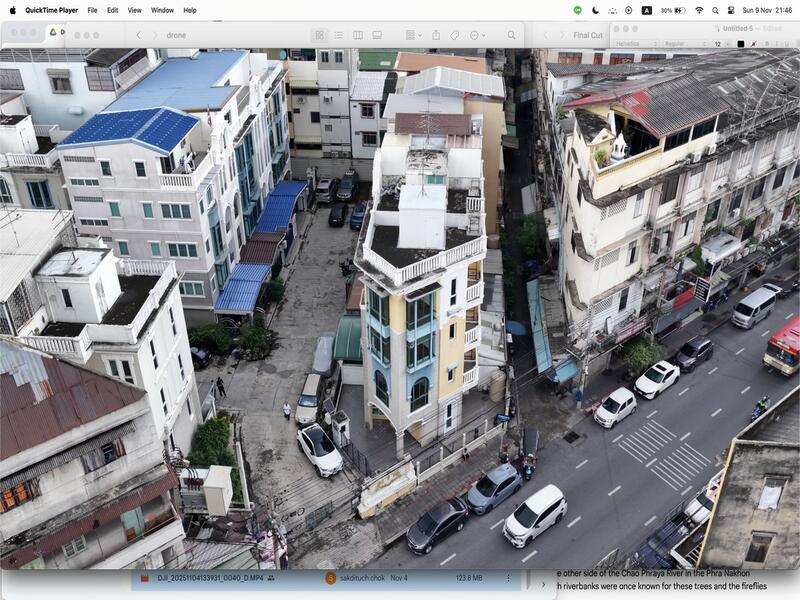This screenshot has width=800, height=600.
Task: Open the Helvetica font family dropdown
Action: (635, 43)
